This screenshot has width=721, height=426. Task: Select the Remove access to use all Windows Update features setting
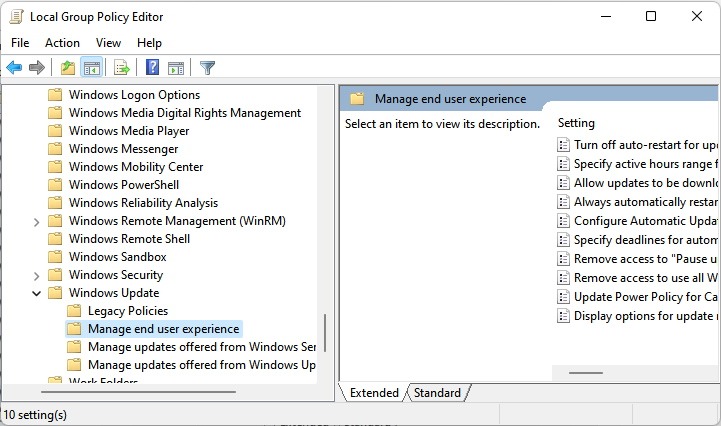coord(645,278)
